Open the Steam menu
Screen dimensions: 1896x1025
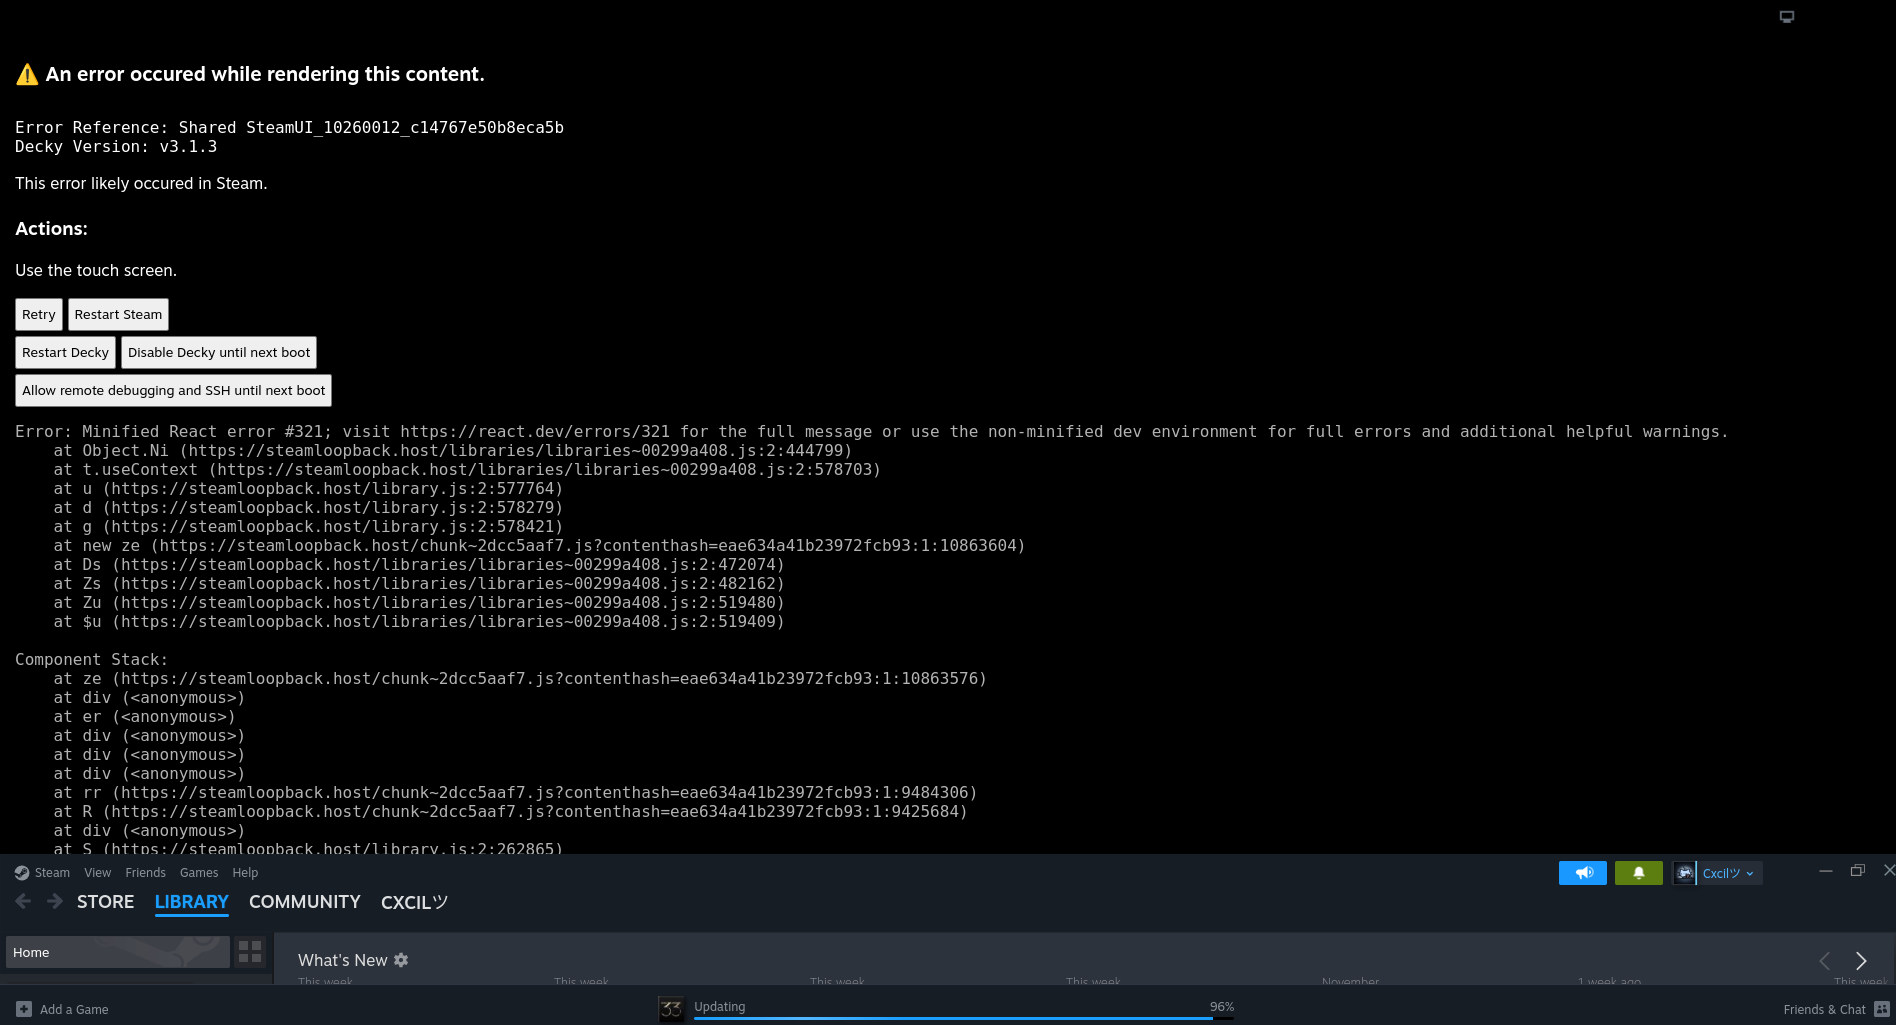click(x=52, y=873)
